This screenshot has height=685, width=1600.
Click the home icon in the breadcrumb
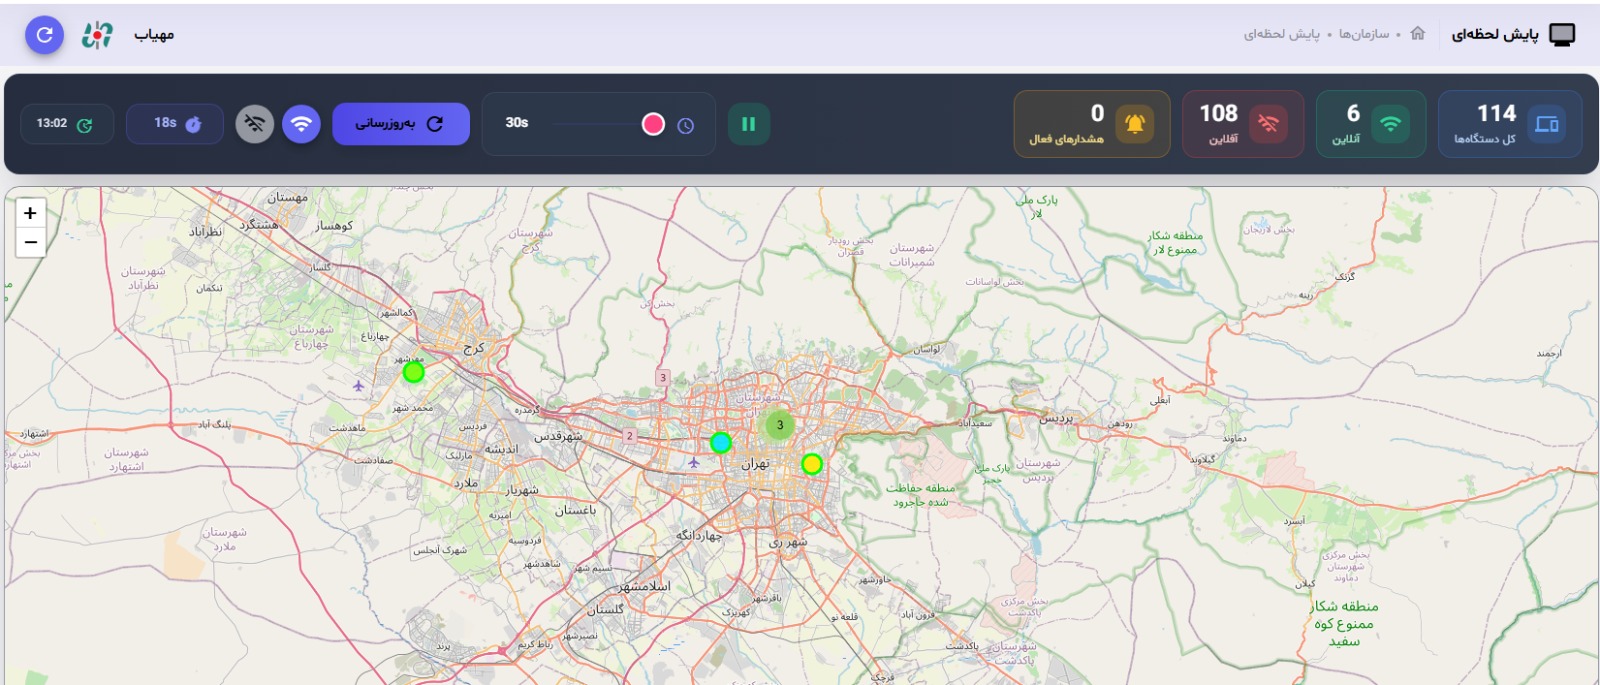coord(1417,34)
